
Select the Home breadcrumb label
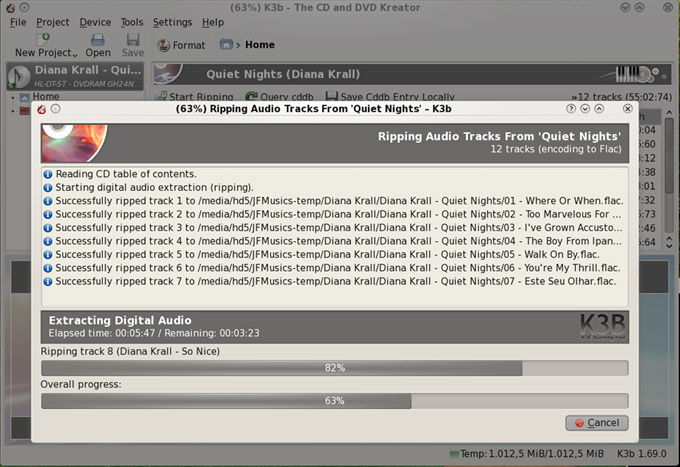pyautogui.click(x=260, y=45)
